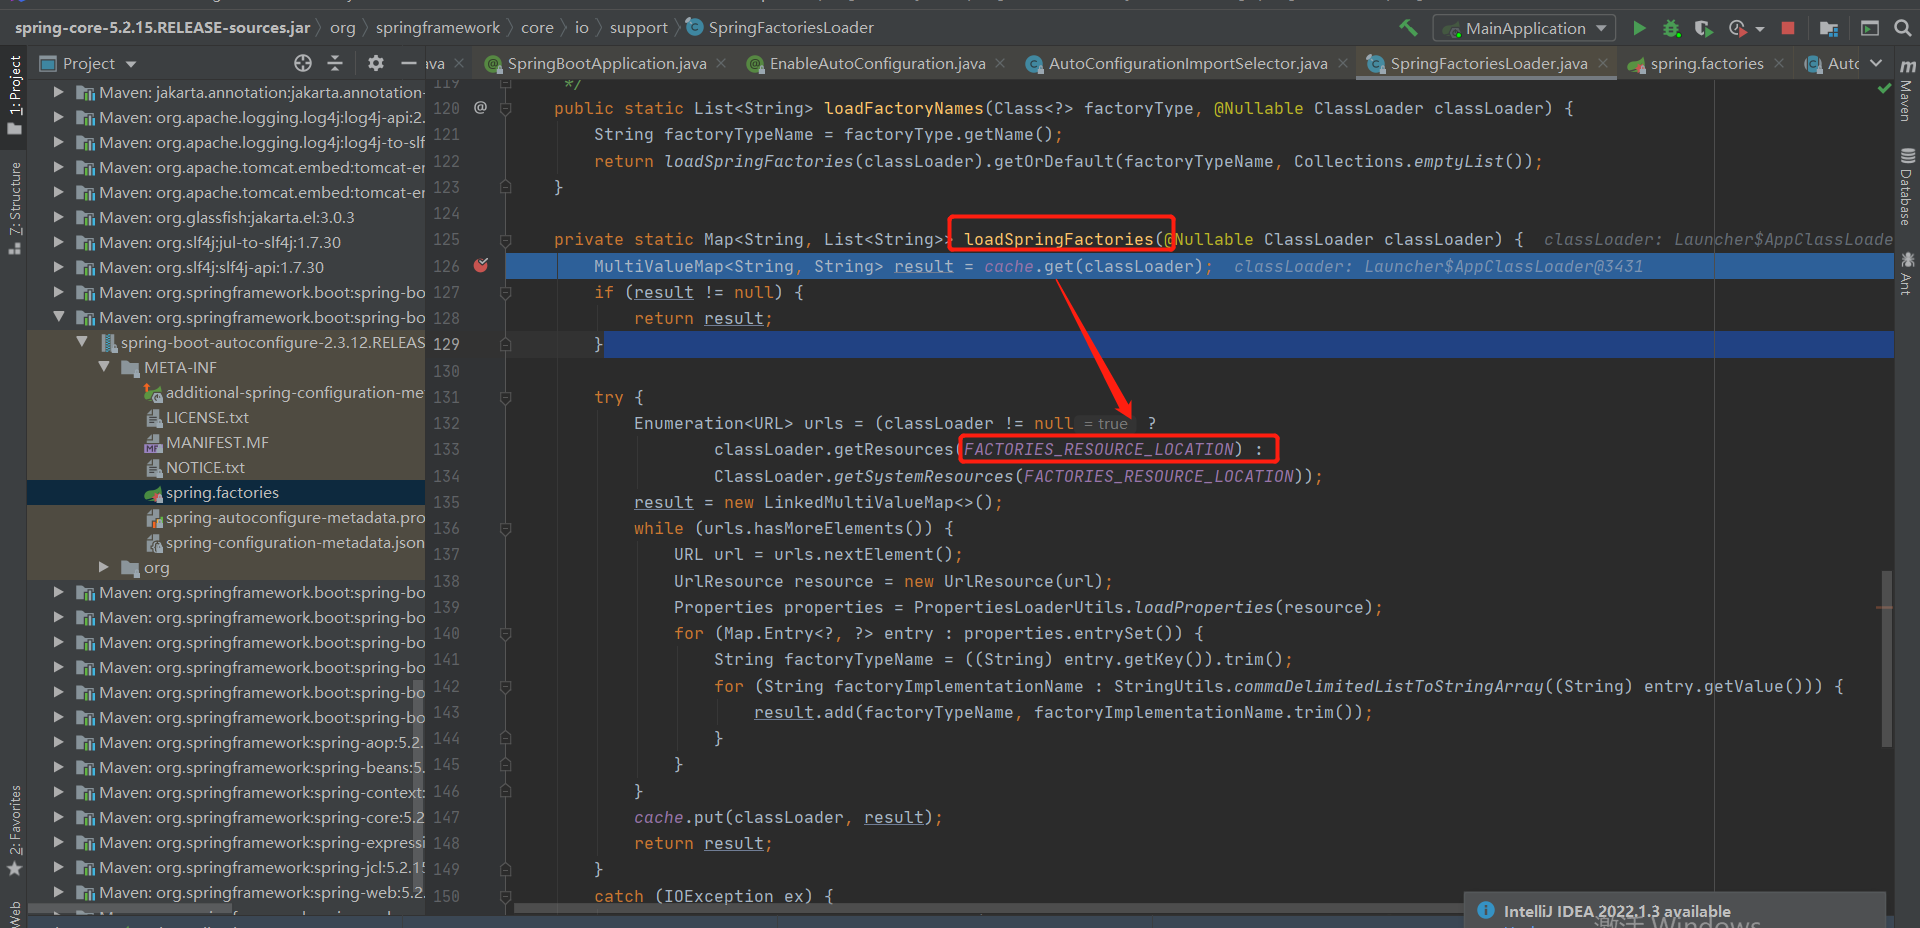Open the Database tool window
The width and height of the screenshot is (1920, 928).
(x=1907, y=186)
